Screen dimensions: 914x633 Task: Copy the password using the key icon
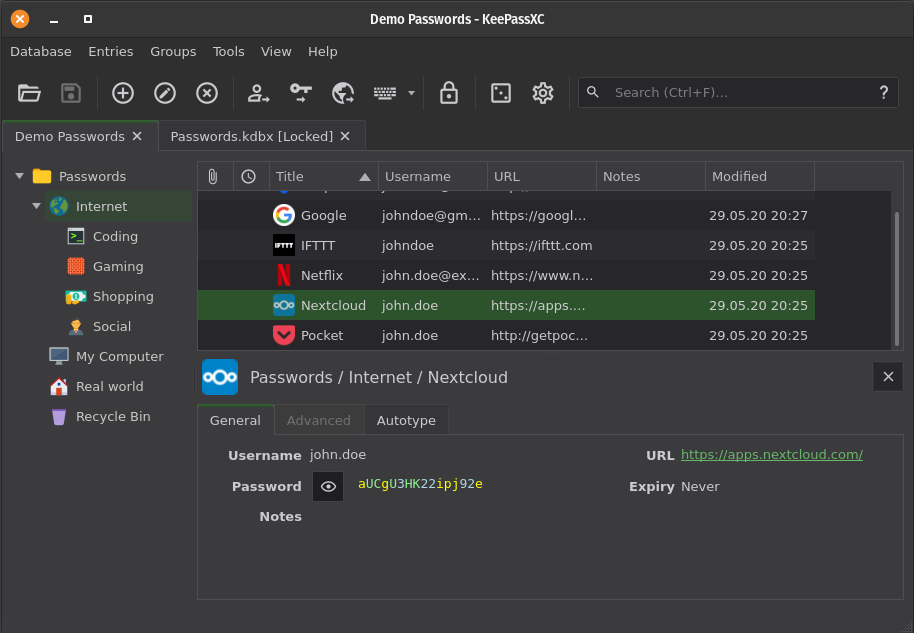click(x=300, y=92)
